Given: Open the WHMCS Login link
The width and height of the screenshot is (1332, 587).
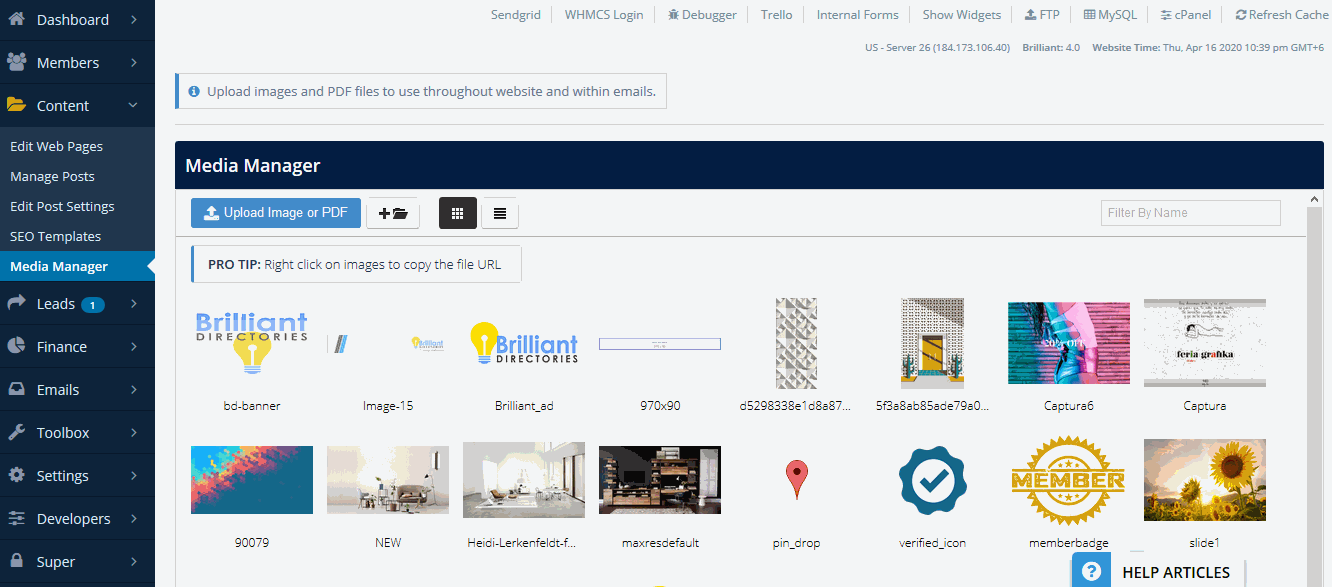Looking at the screenshot, I should point(603,14).
